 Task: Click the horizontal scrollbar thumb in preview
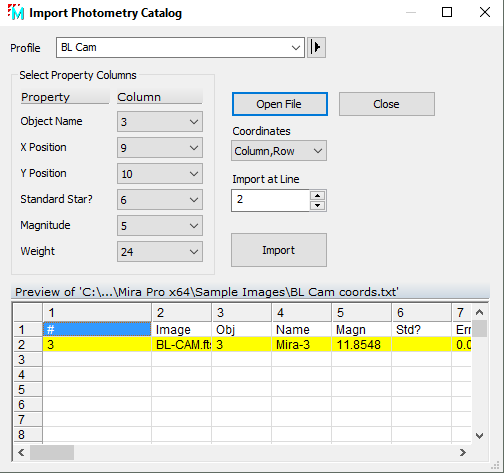point(52,452)
